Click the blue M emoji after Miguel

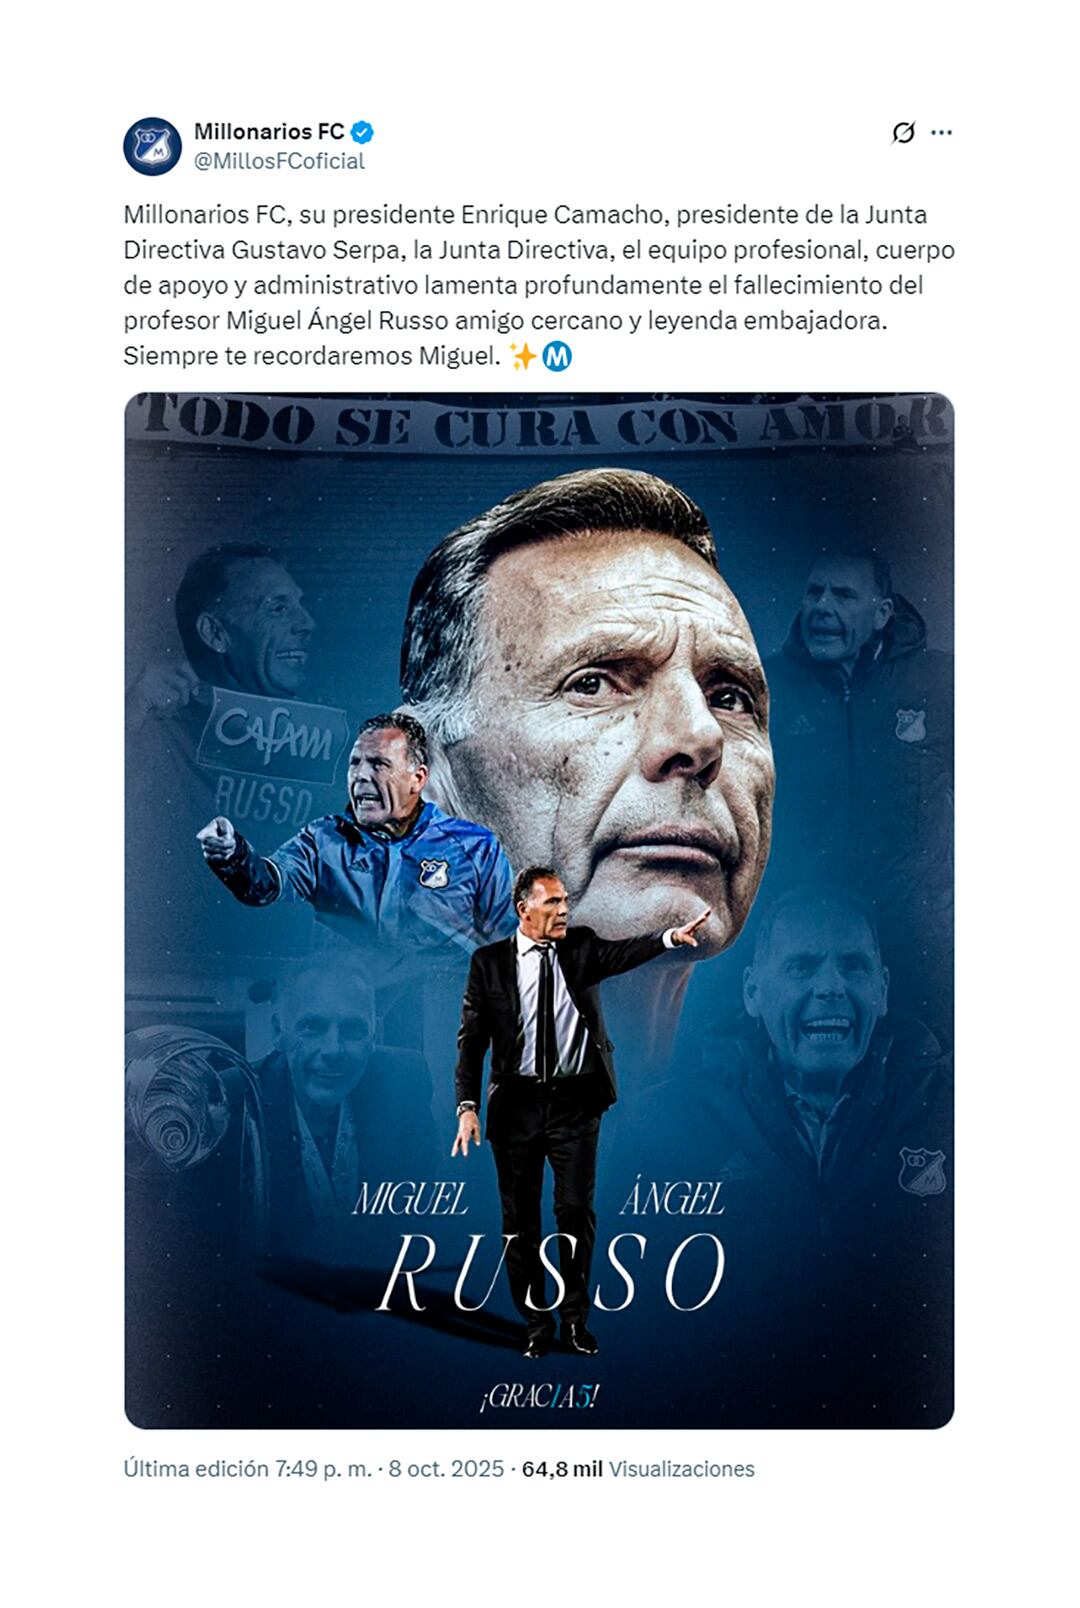point(557,356)
